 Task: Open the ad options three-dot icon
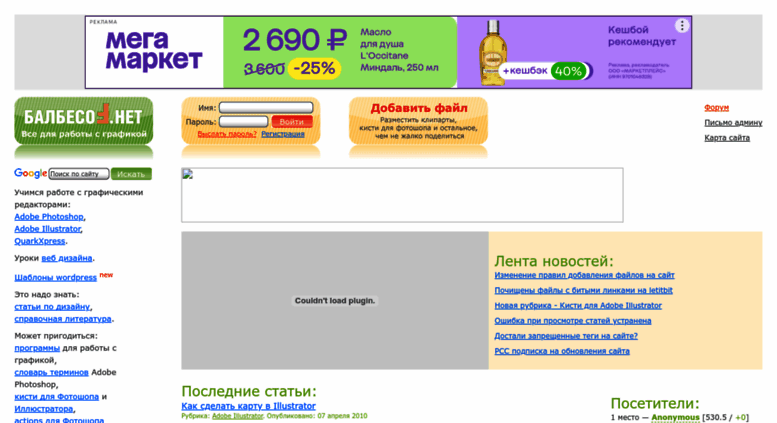[x=682, y=26]
